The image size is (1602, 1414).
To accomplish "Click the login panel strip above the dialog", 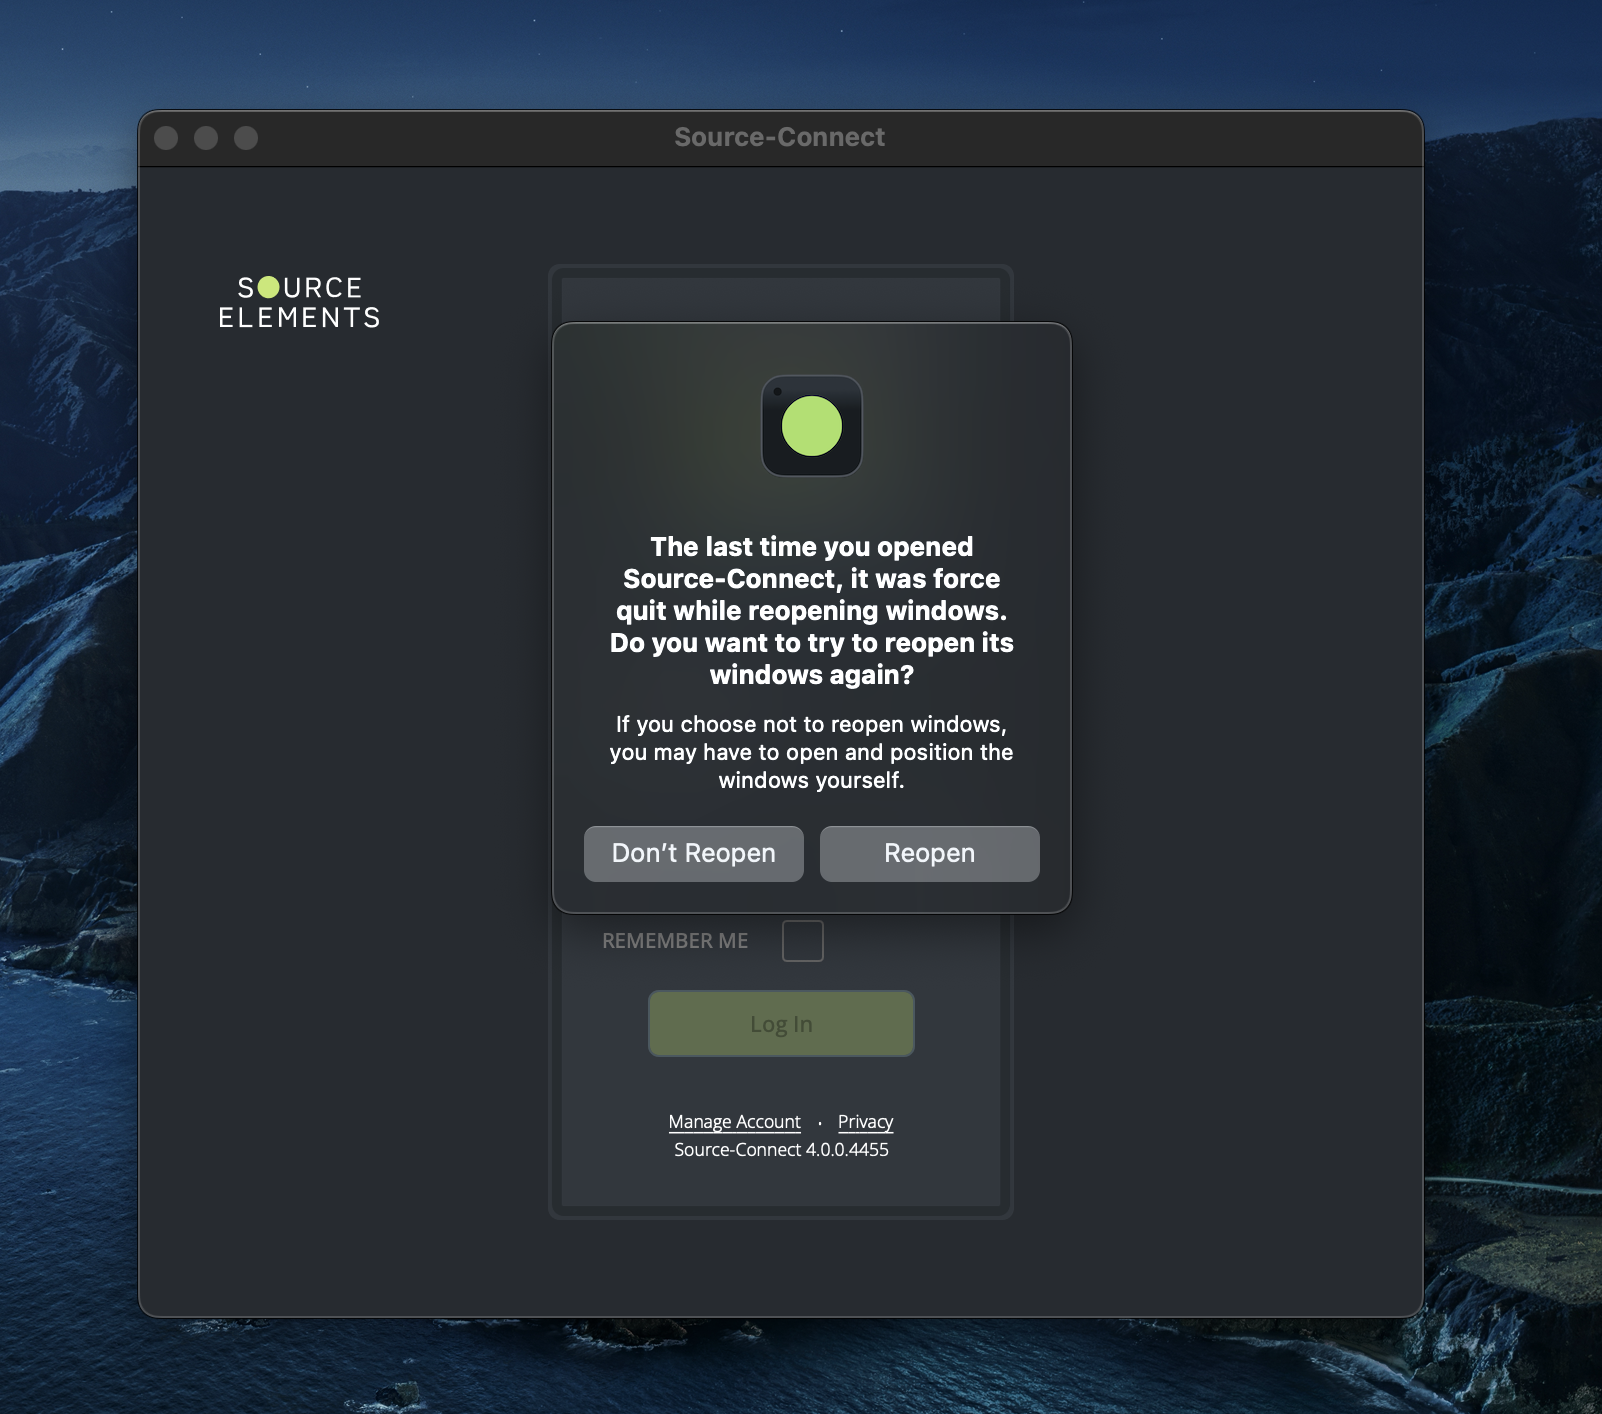I will click(x=780, y=298).
